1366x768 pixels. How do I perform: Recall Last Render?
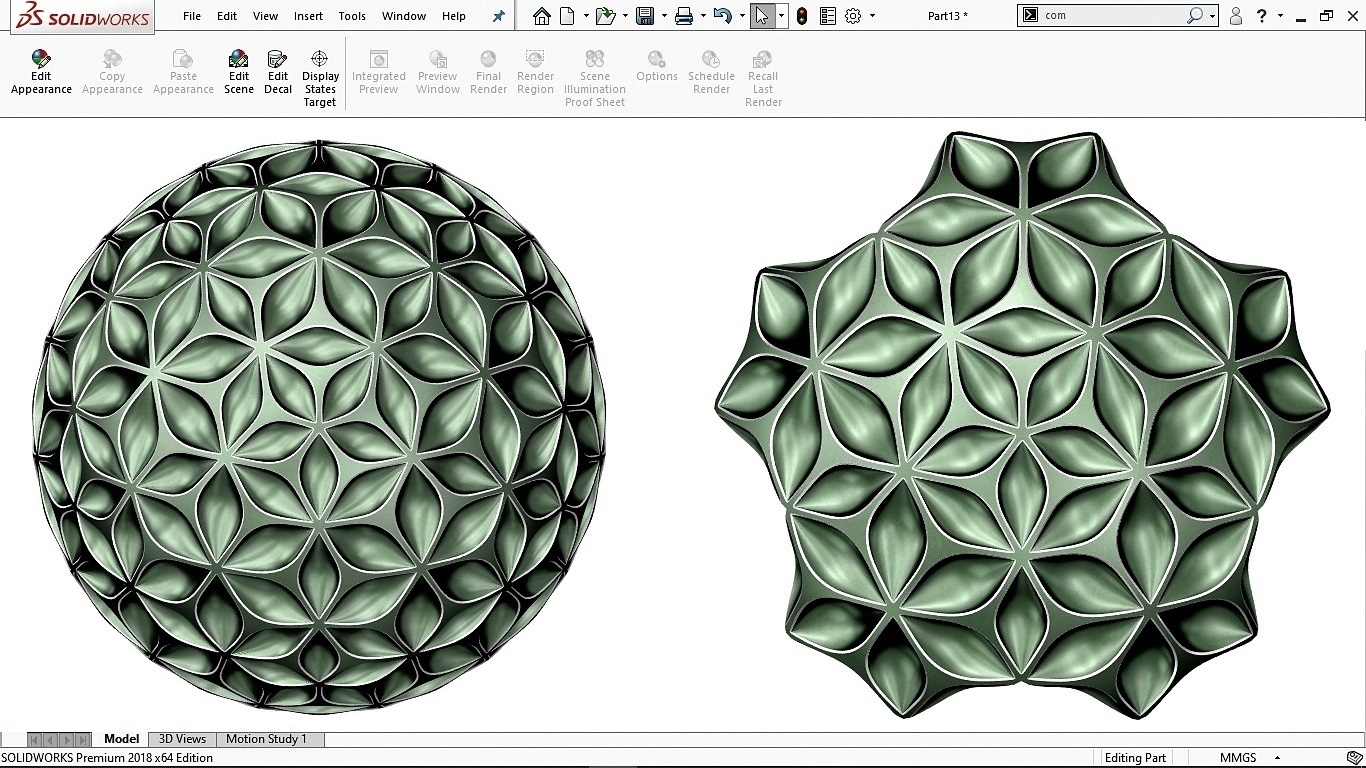point(763,79)
